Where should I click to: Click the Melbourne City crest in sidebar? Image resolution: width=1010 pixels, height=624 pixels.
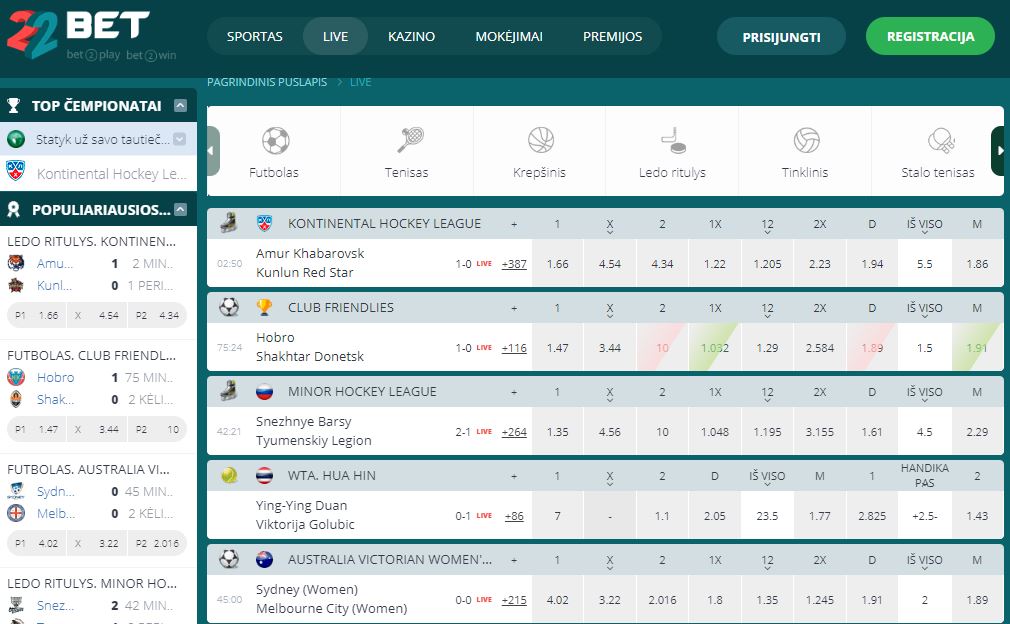(x=16, y=513)
